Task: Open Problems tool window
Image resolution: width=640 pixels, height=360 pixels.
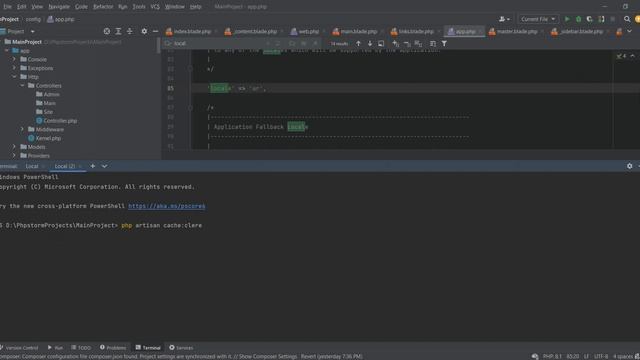Action: click(113, 348)
